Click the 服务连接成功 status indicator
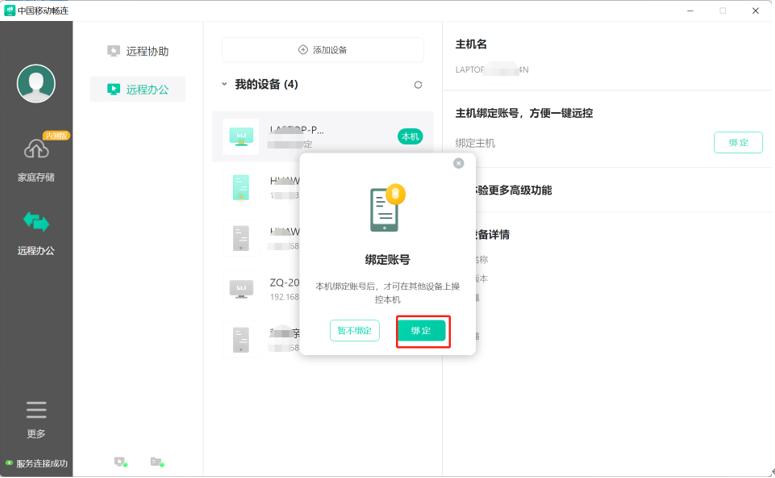 coord(37,464)
